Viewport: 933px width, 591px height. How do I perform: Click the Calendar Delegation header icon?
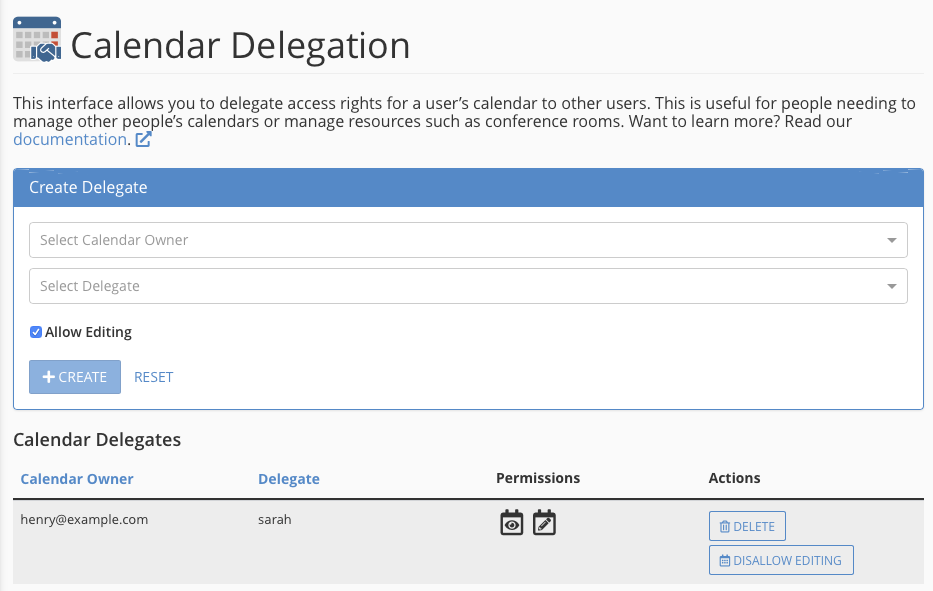point(37,41)
